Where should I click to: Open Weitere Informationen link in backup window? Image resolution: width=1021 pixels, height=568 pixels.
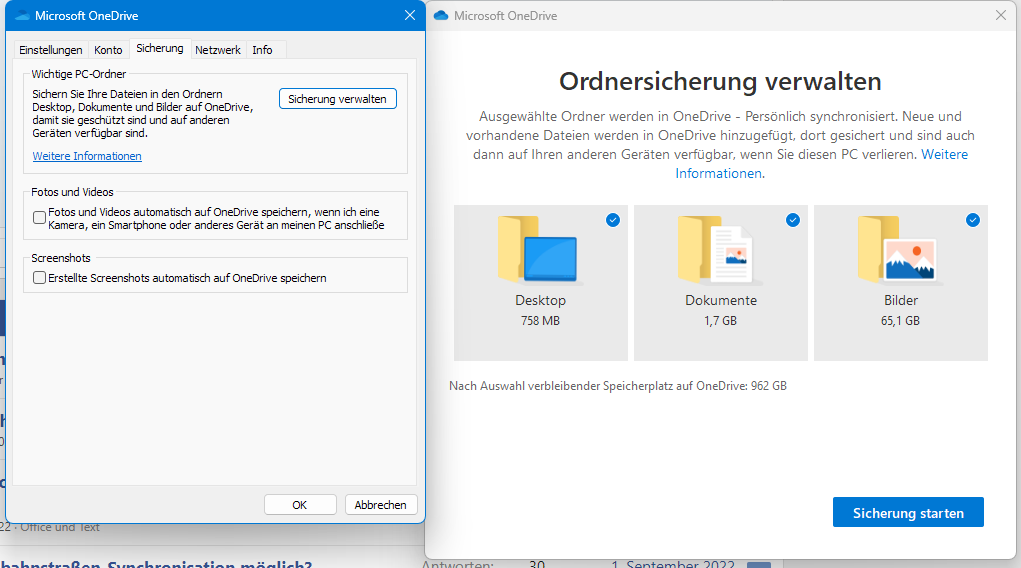click(x=944, y=154)
